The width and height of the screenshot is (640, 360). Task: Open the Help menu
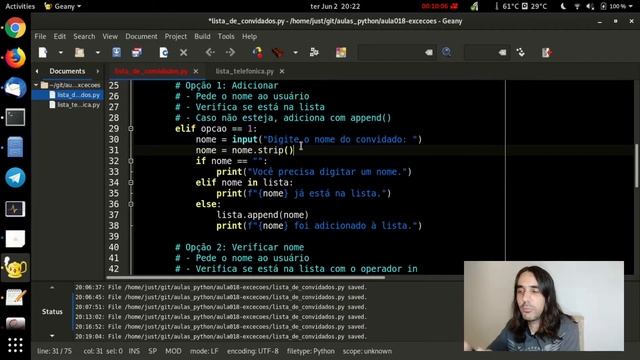click(x=249, y=36)
